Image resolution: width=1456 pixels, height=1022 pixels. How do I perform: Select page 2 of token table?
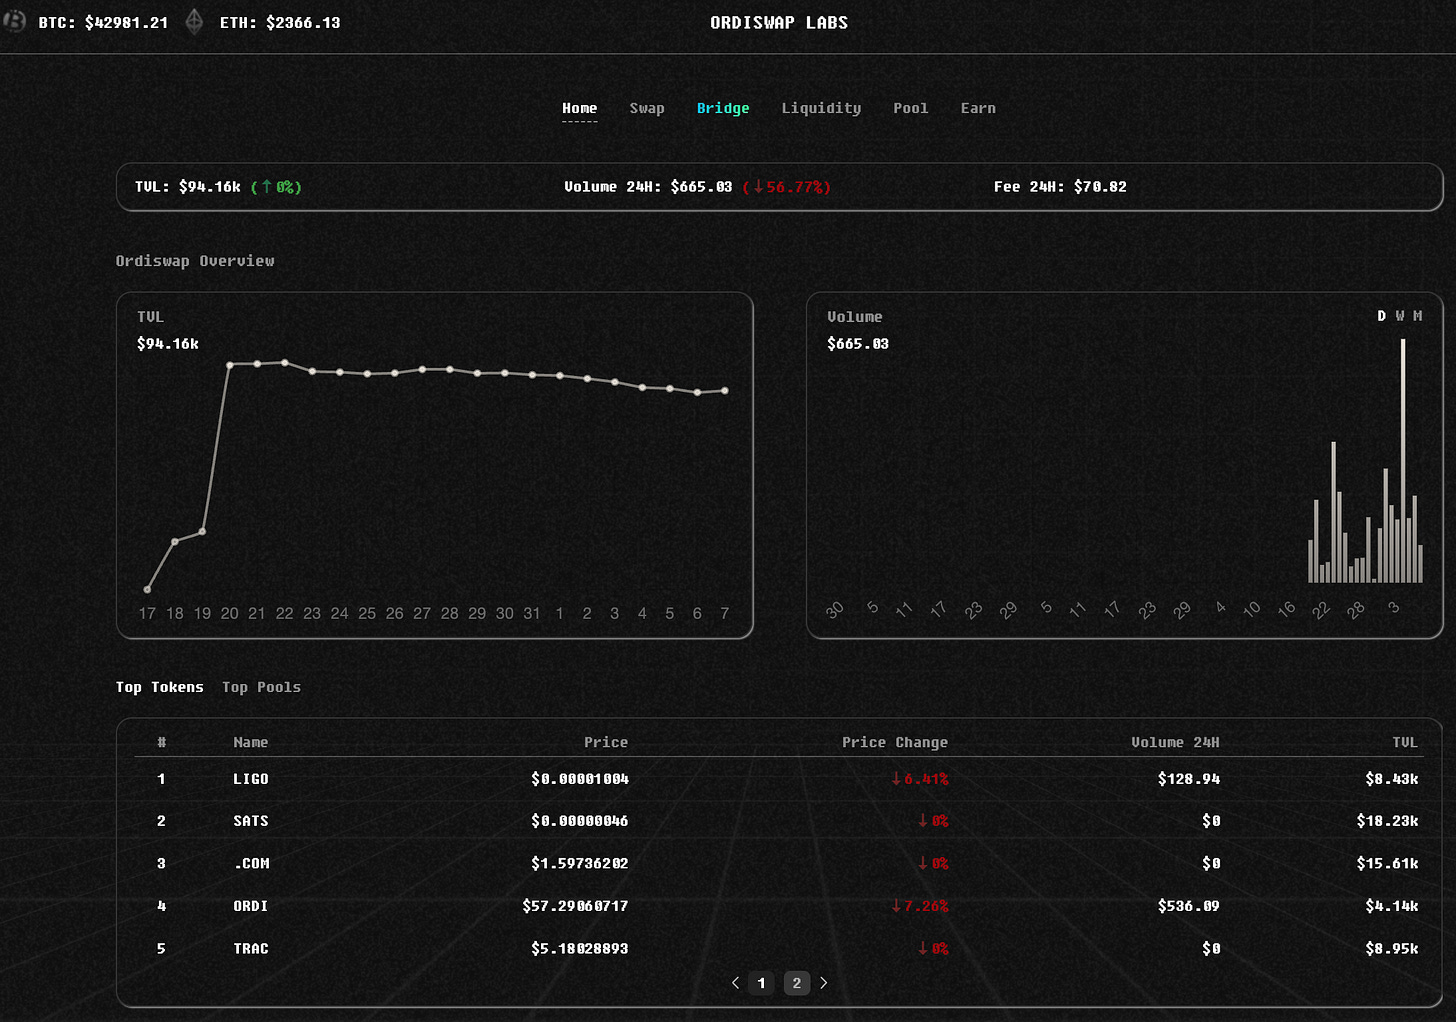797,983
